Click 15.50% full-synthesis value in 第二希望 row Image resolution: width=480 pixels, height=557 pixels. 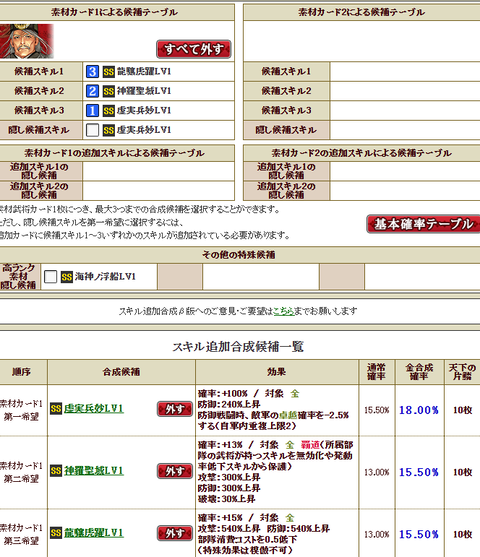[x=419, y=472]
